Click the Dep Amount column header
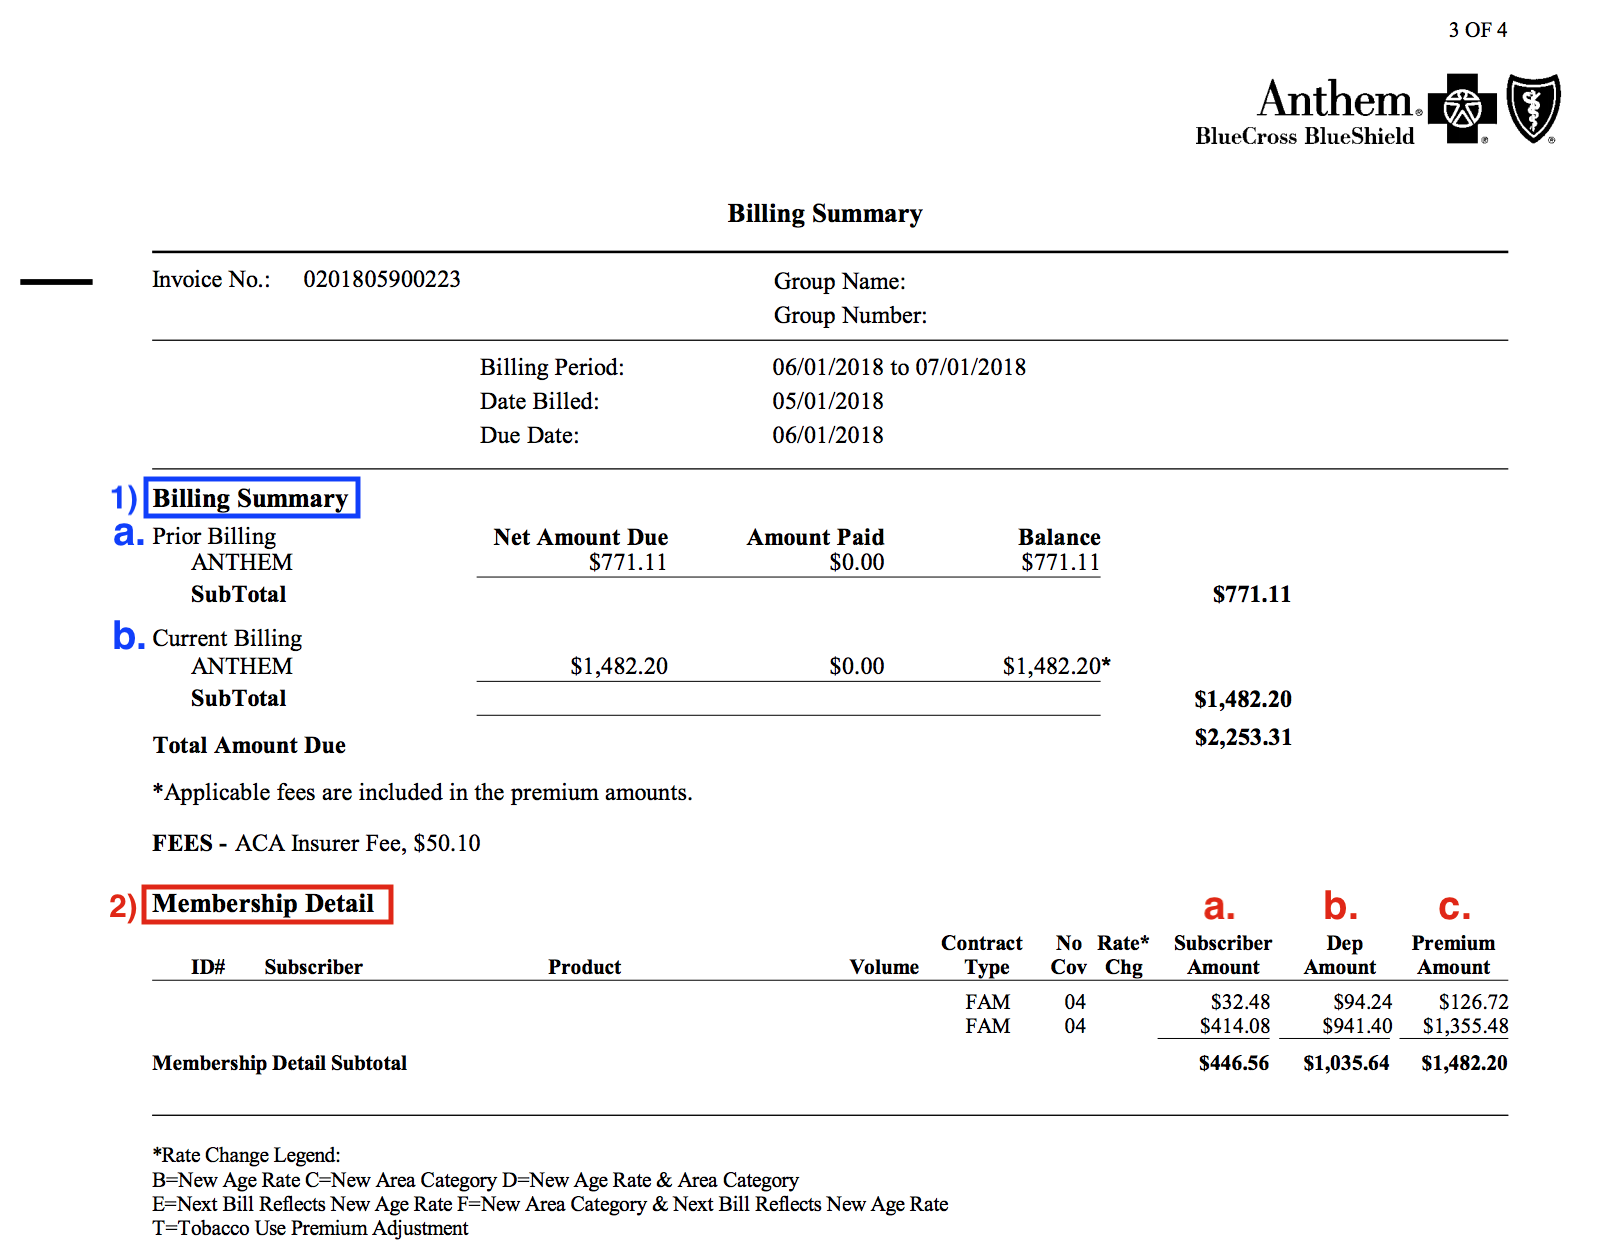This screenshot has height=1260, width=1620. 1340,955
